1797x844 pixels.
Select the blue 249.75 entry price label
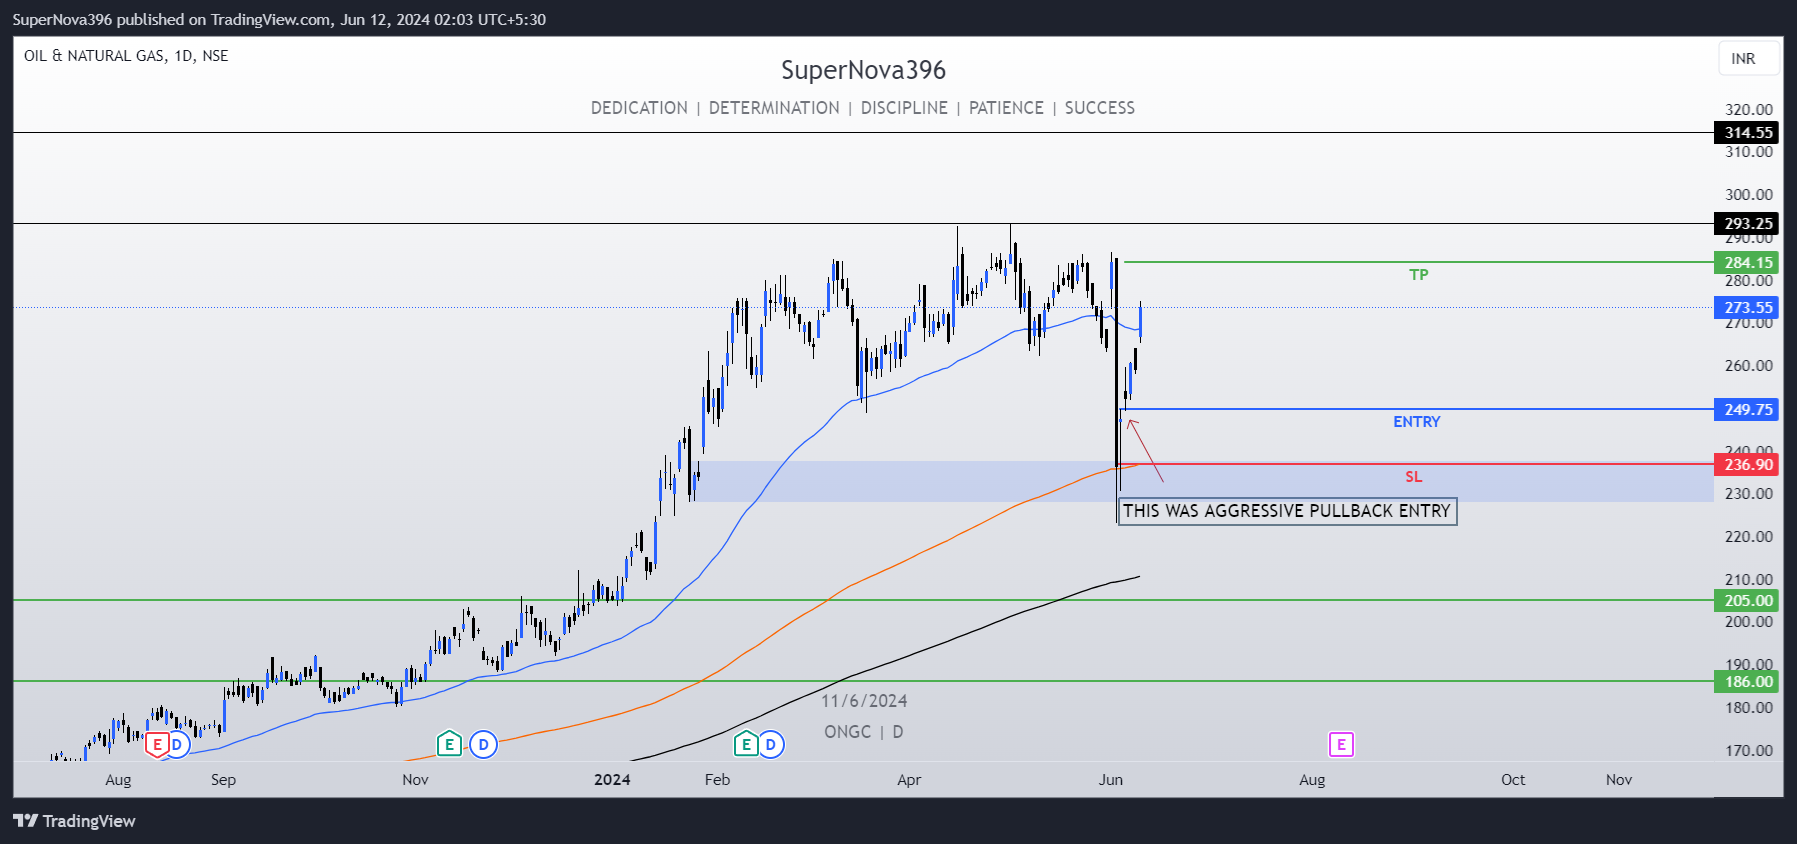coord(1748,409)
